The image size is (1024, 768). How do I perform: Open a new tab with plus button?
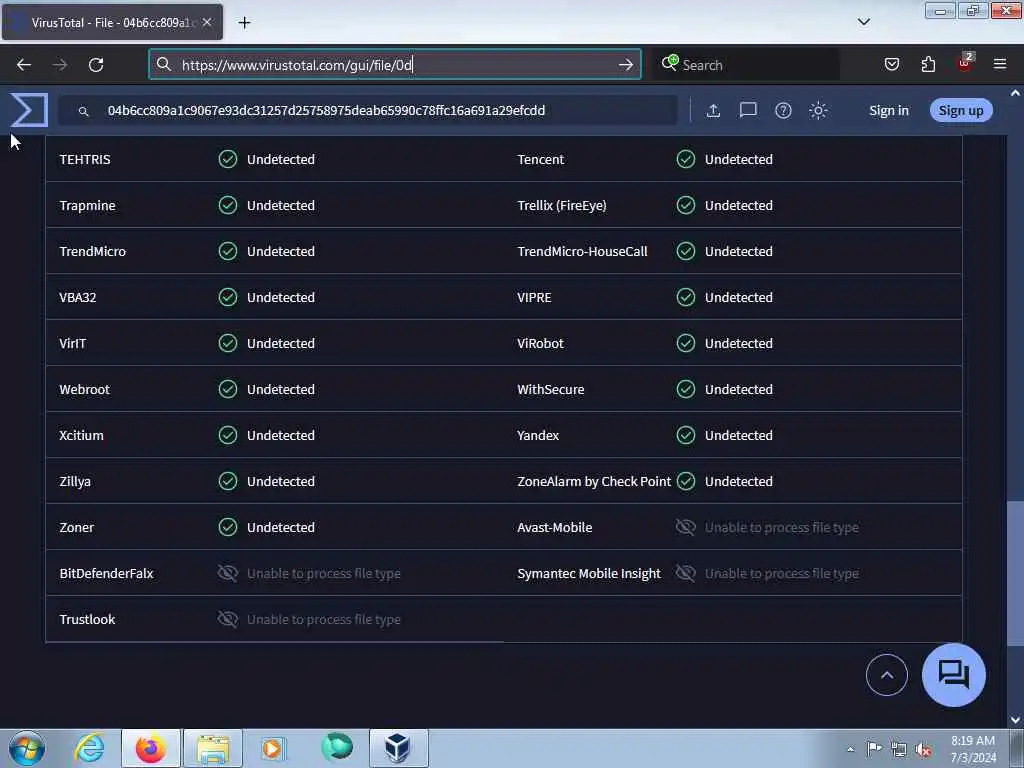[244, 23]
